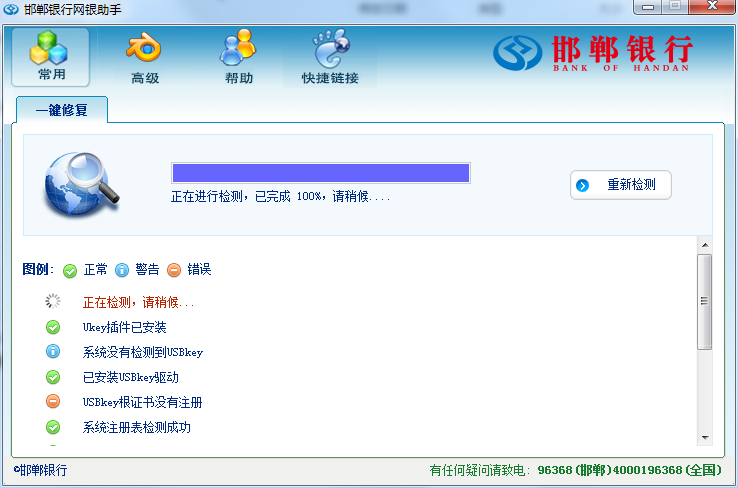Select the USBkey根证书没有注册 result row
738x488 pixels.
142,402
